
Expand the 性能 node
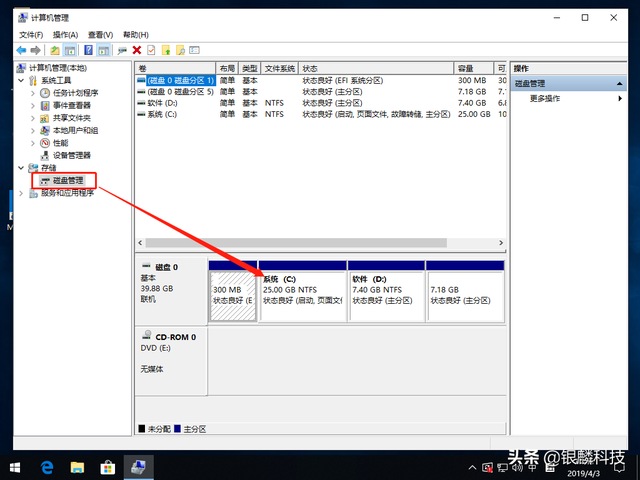click(x=33, y=143)
